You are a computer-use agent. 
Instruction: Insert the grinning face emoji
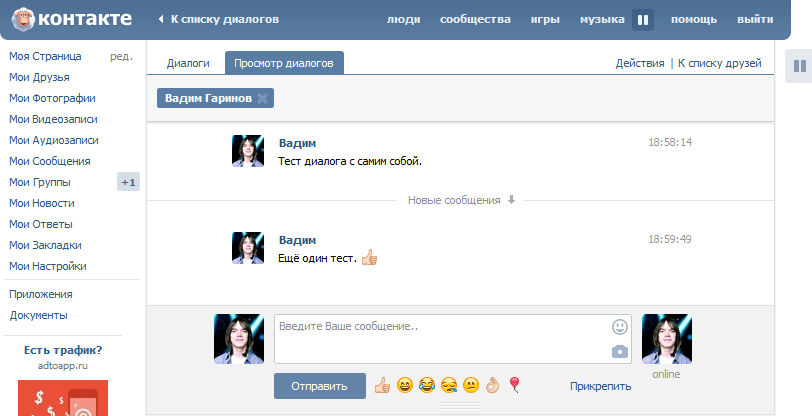tap(404, 385)
